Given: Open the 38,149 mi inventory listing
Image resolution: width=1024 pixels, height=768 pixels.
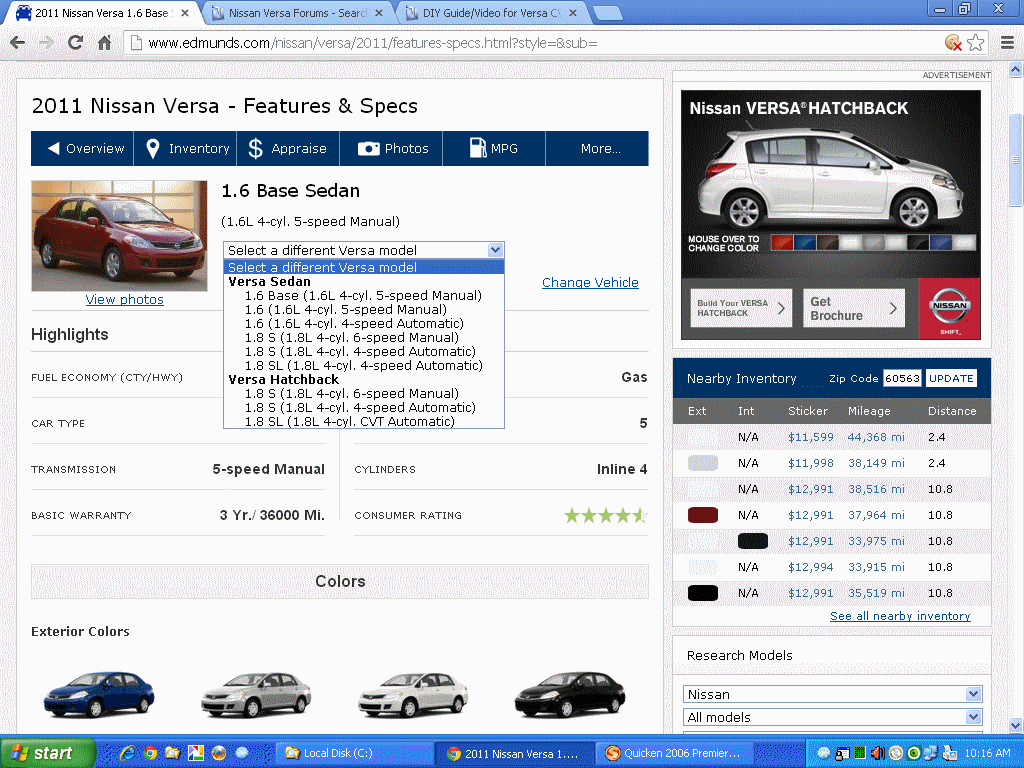Looking at the screenshot, I should [x=876, y=463].
